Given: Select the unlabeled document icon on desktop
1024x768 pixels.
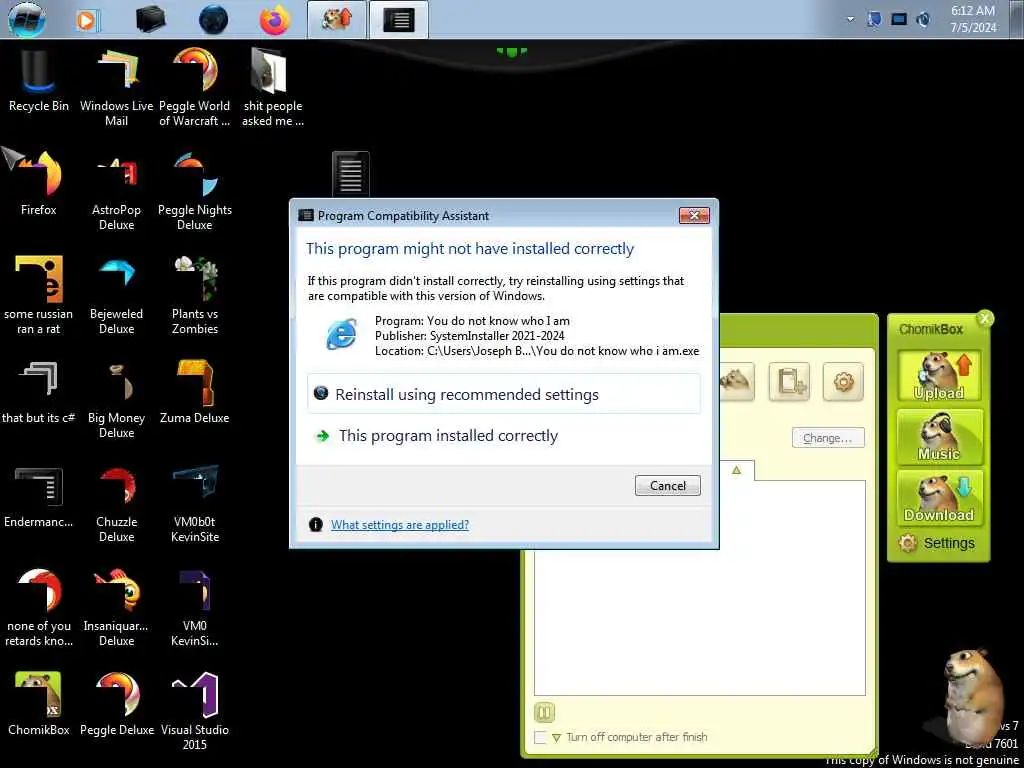Looking at the screenshot, I should 351,173.
